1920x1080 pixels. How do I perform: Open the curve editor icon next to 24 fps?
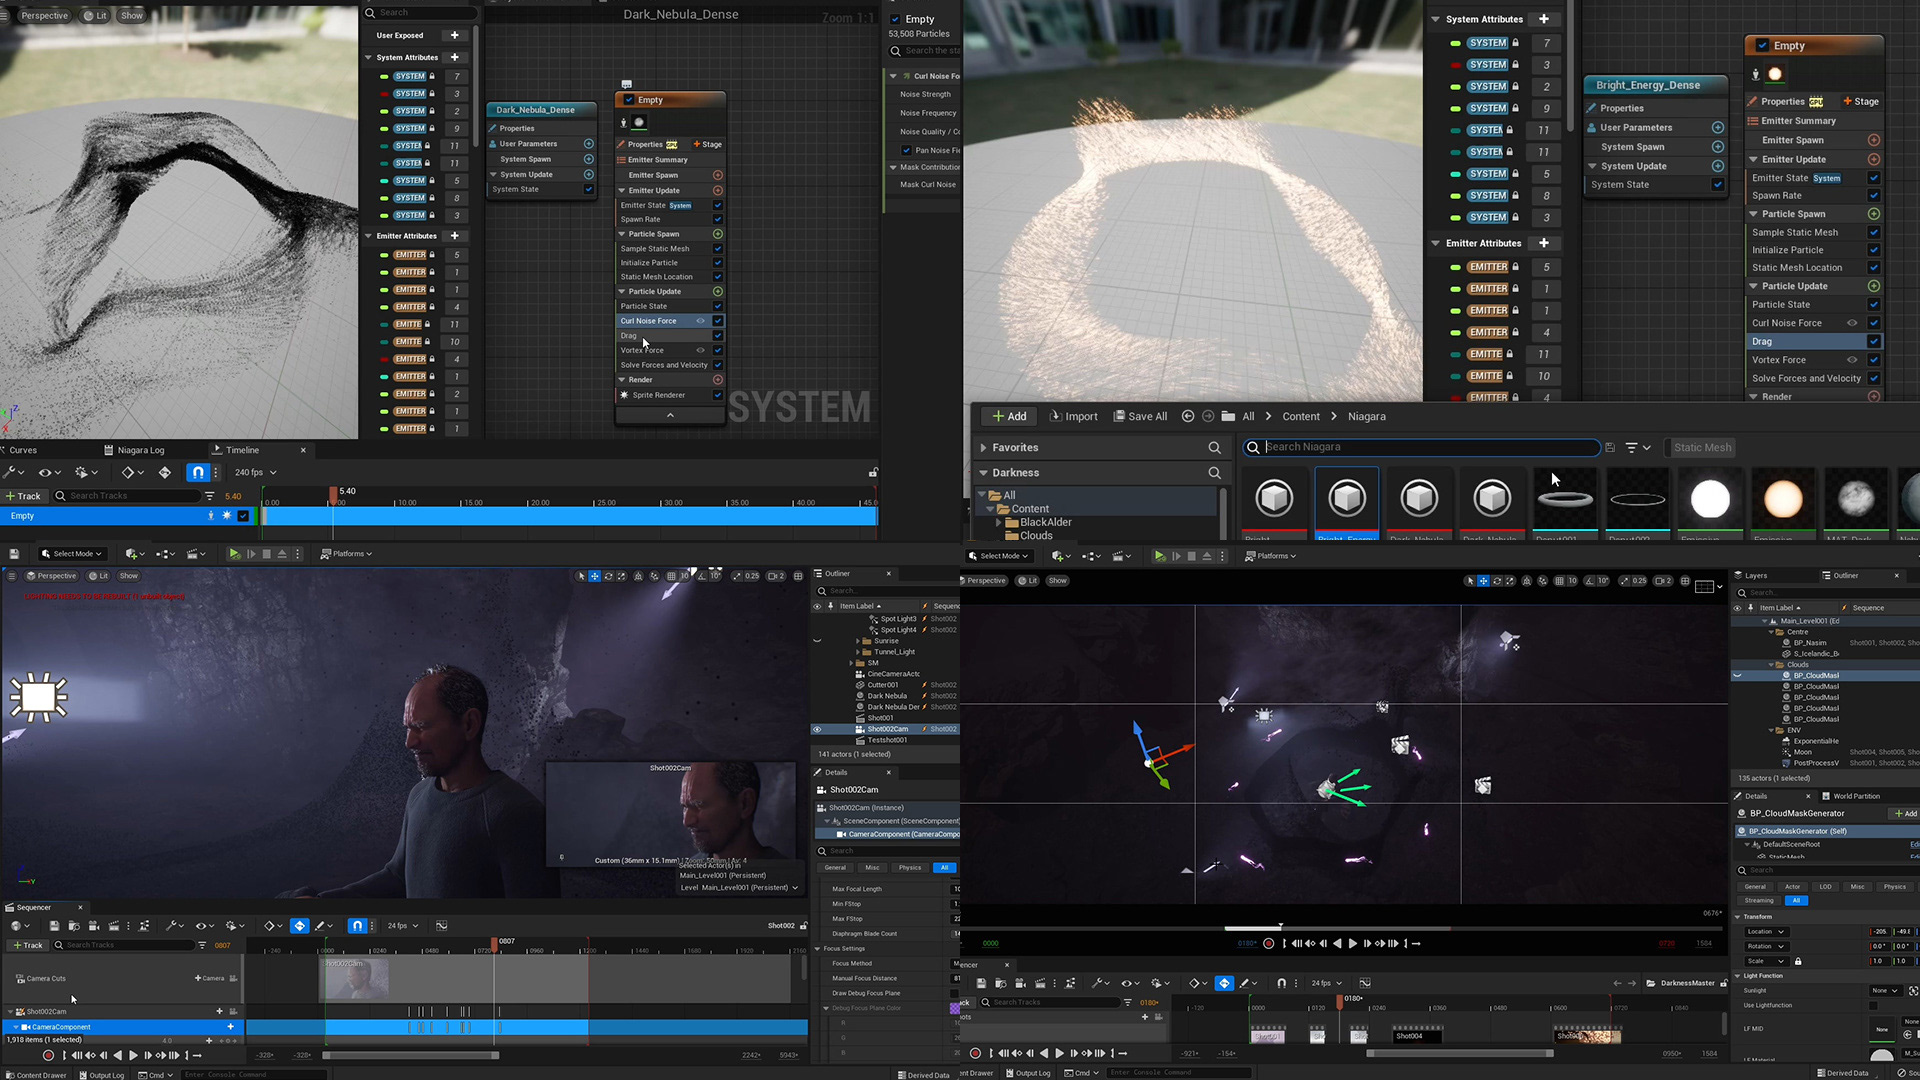(442, 926)
